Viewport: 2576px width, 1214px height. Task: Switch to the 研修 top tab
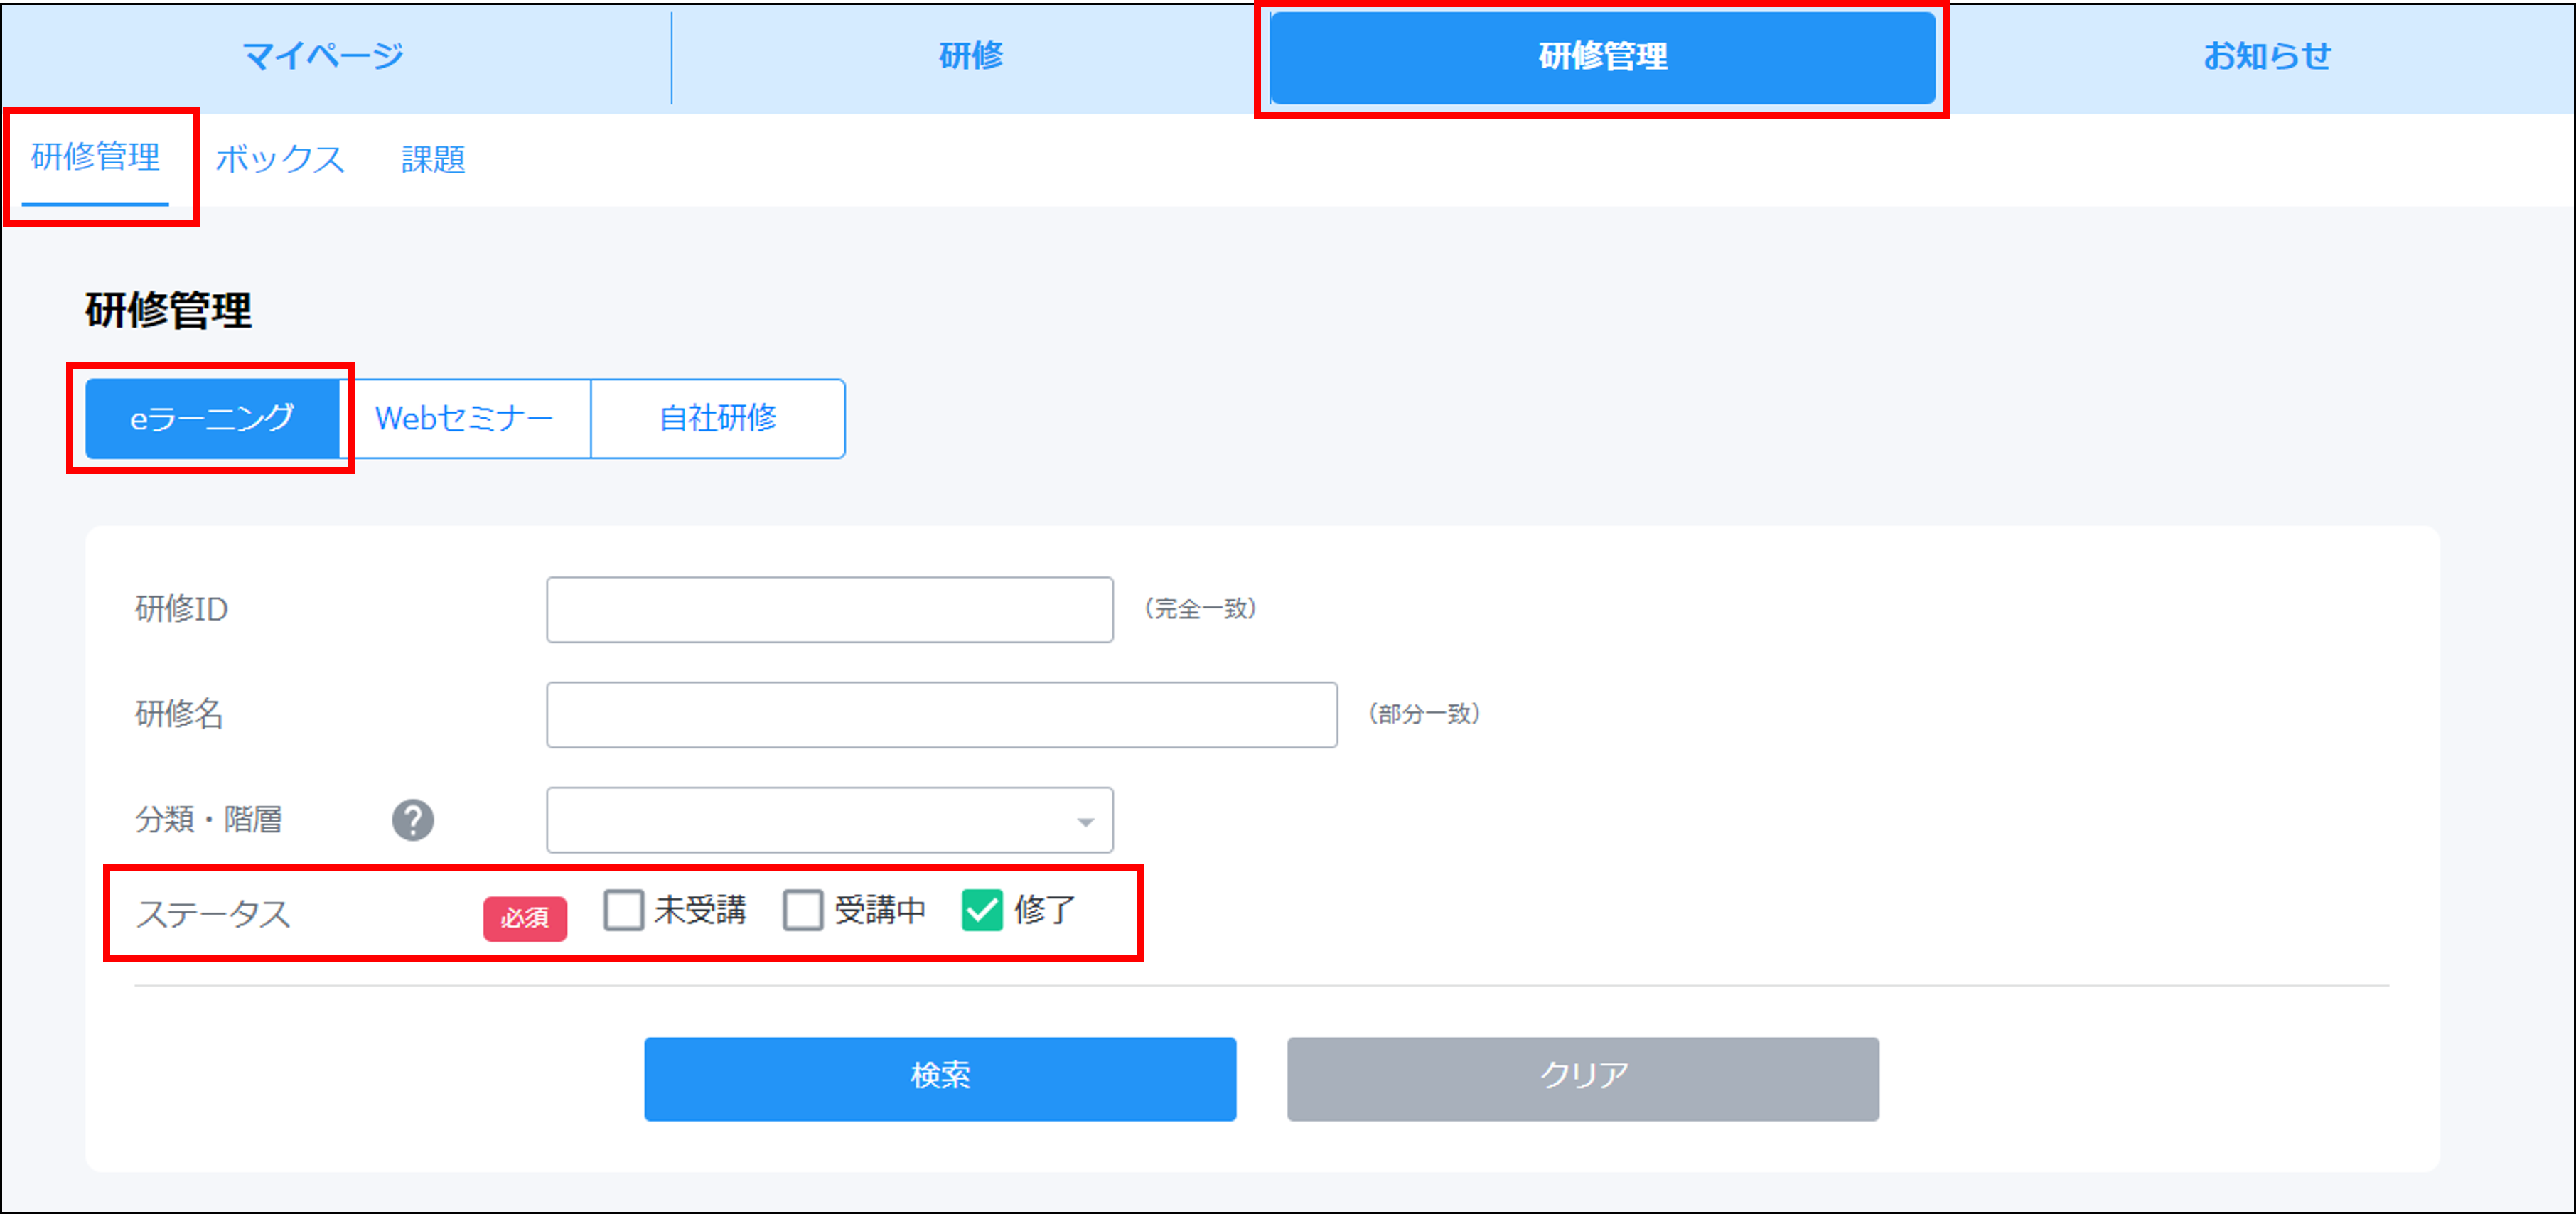tap(970, 56)
